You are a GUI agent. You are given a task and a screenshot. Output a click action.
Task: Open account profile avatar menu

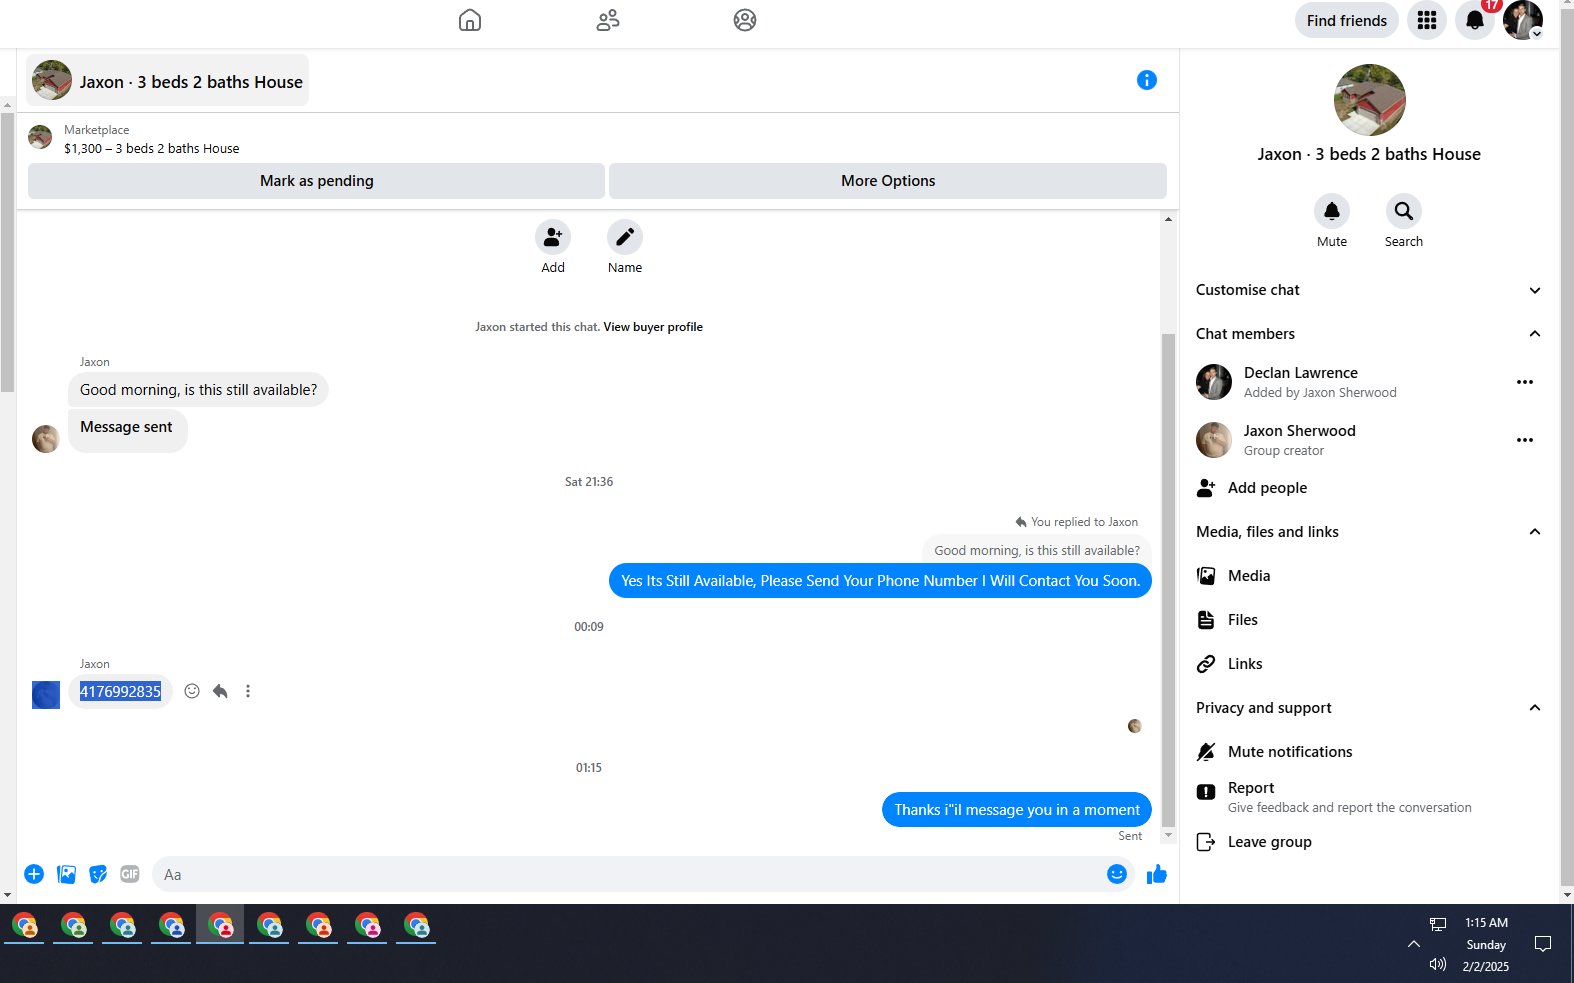pos(1522,20)
